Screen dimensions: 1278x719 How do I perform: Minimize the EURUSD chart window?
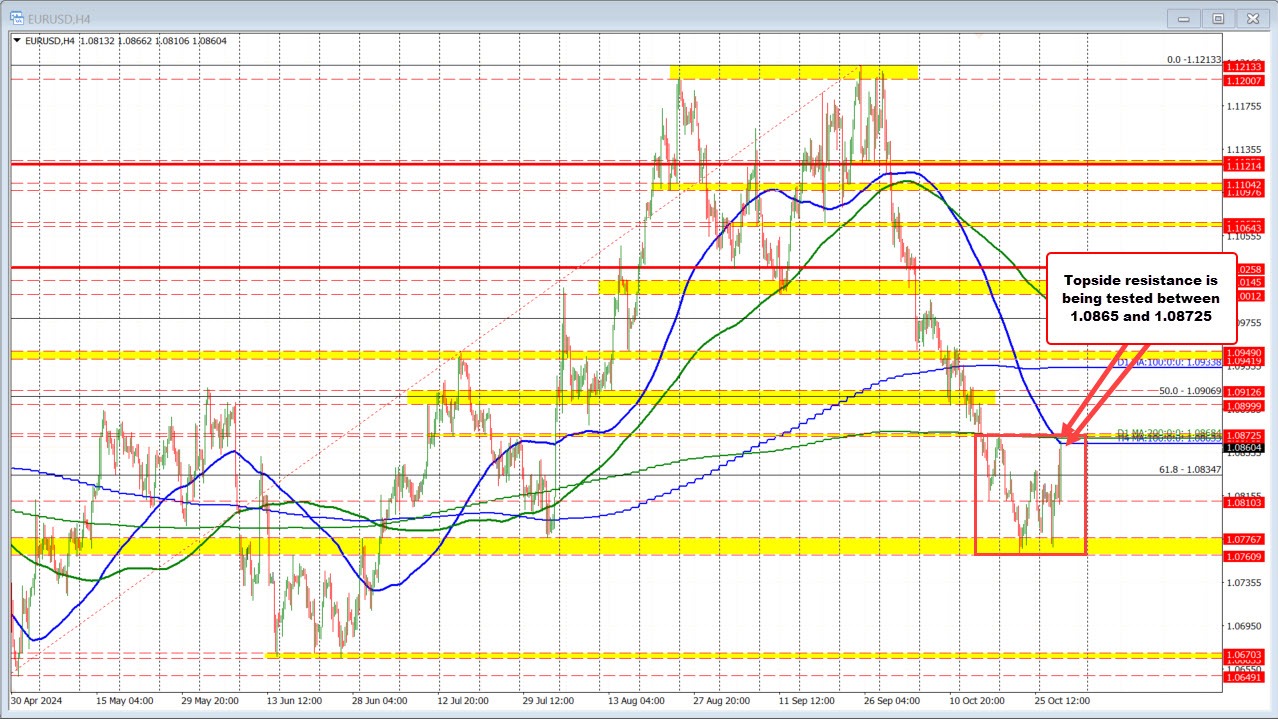click(x=1182, y=17)
